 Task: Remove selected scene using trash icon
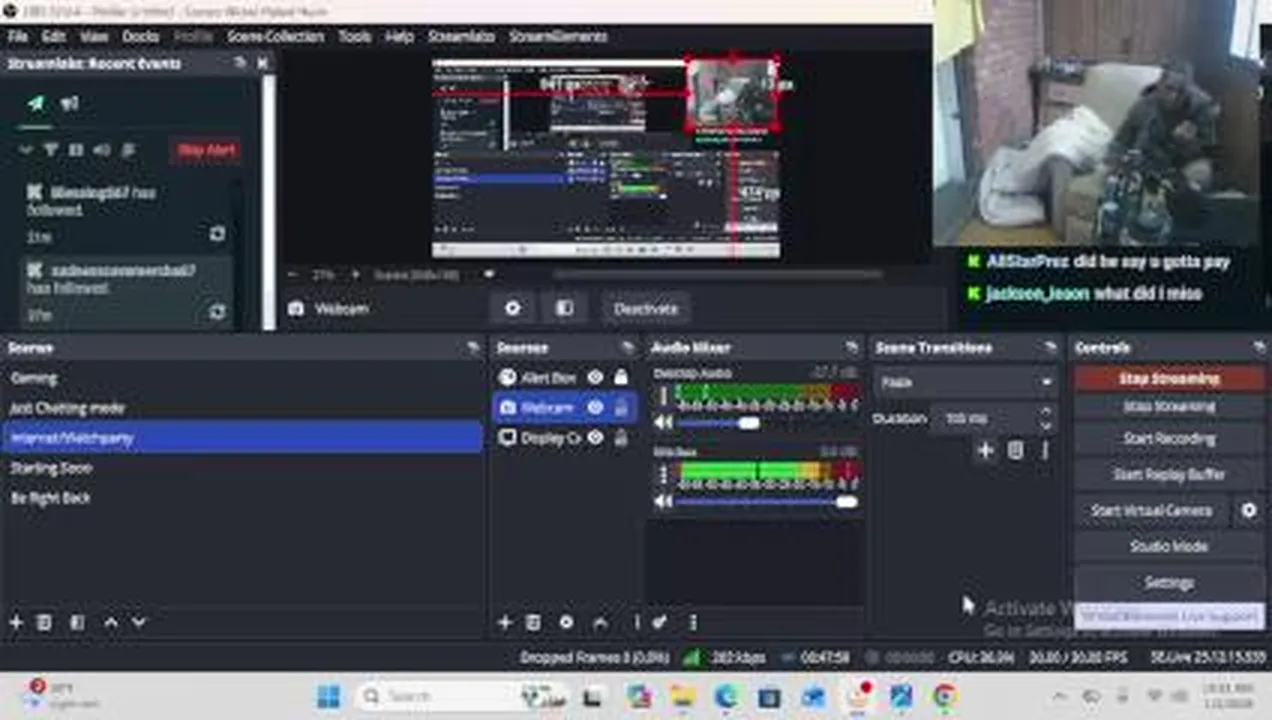point(44,622)
